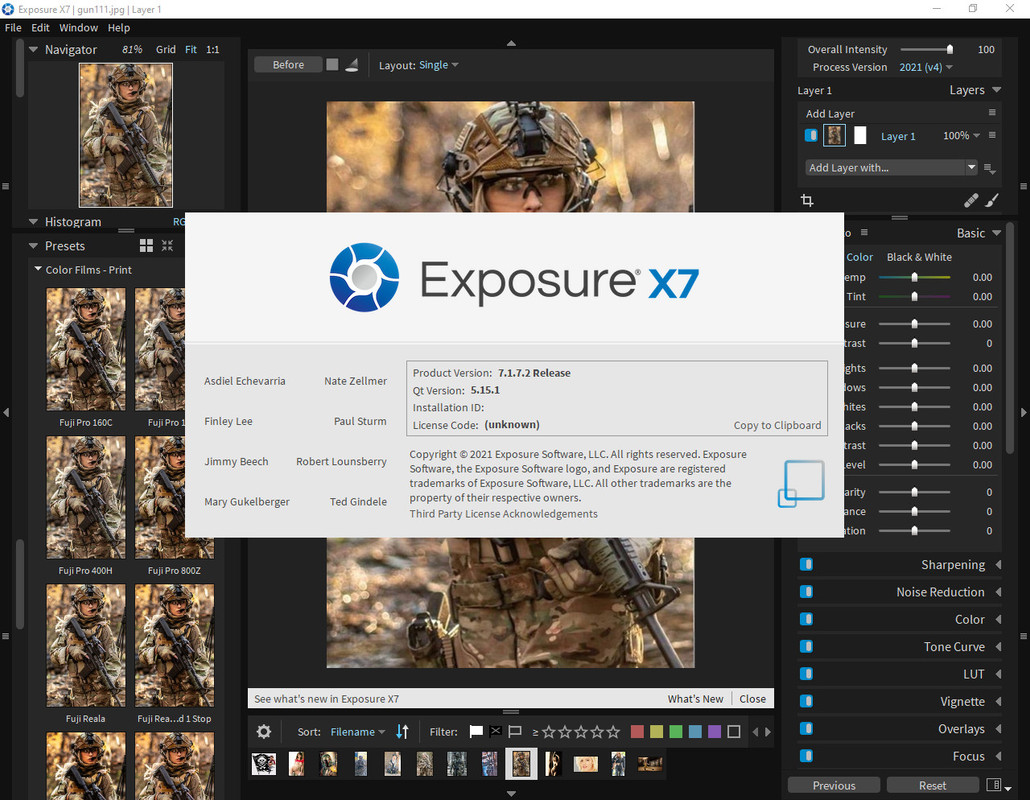Open Add Layer panel menu
The width and height of the screenshot is (1030, 800).
tap(992, 113)
